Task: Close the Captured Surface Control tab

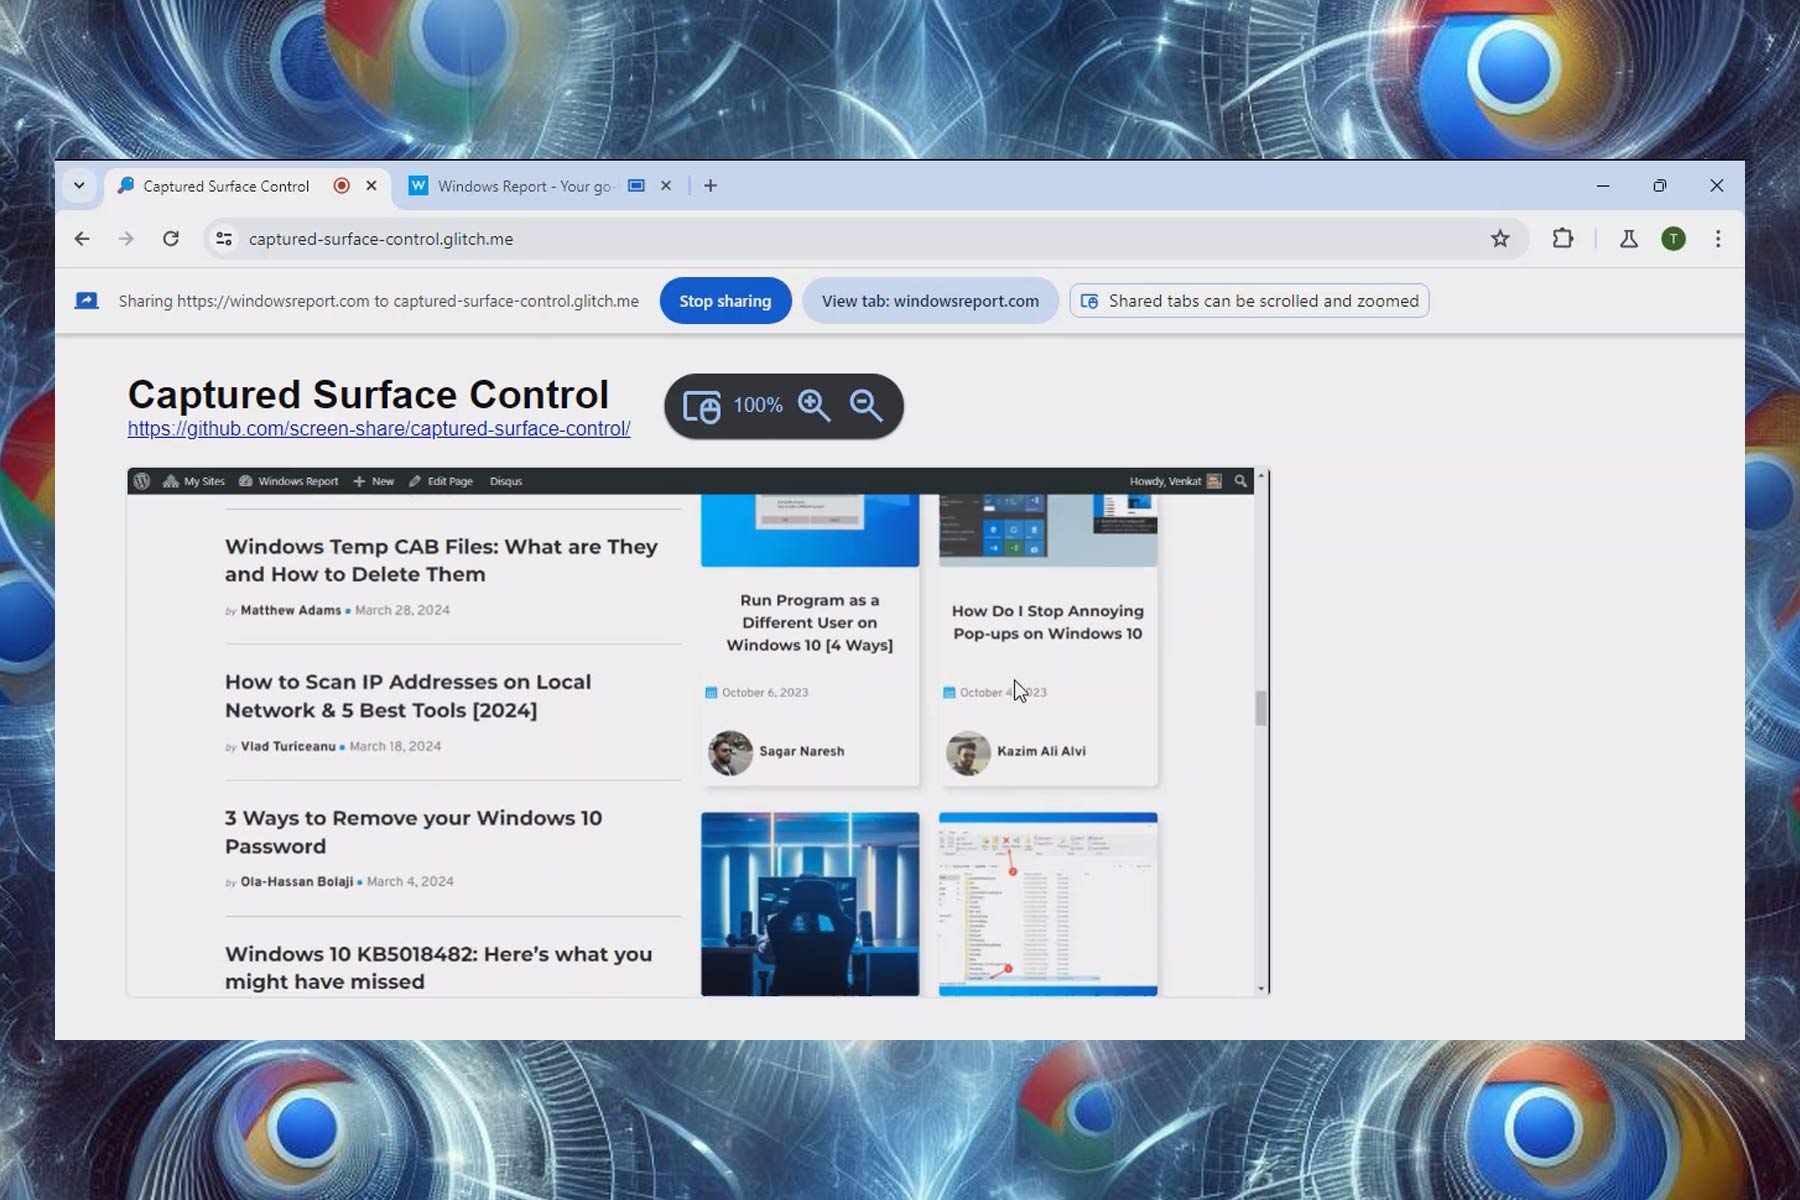Action: (371, 186)
